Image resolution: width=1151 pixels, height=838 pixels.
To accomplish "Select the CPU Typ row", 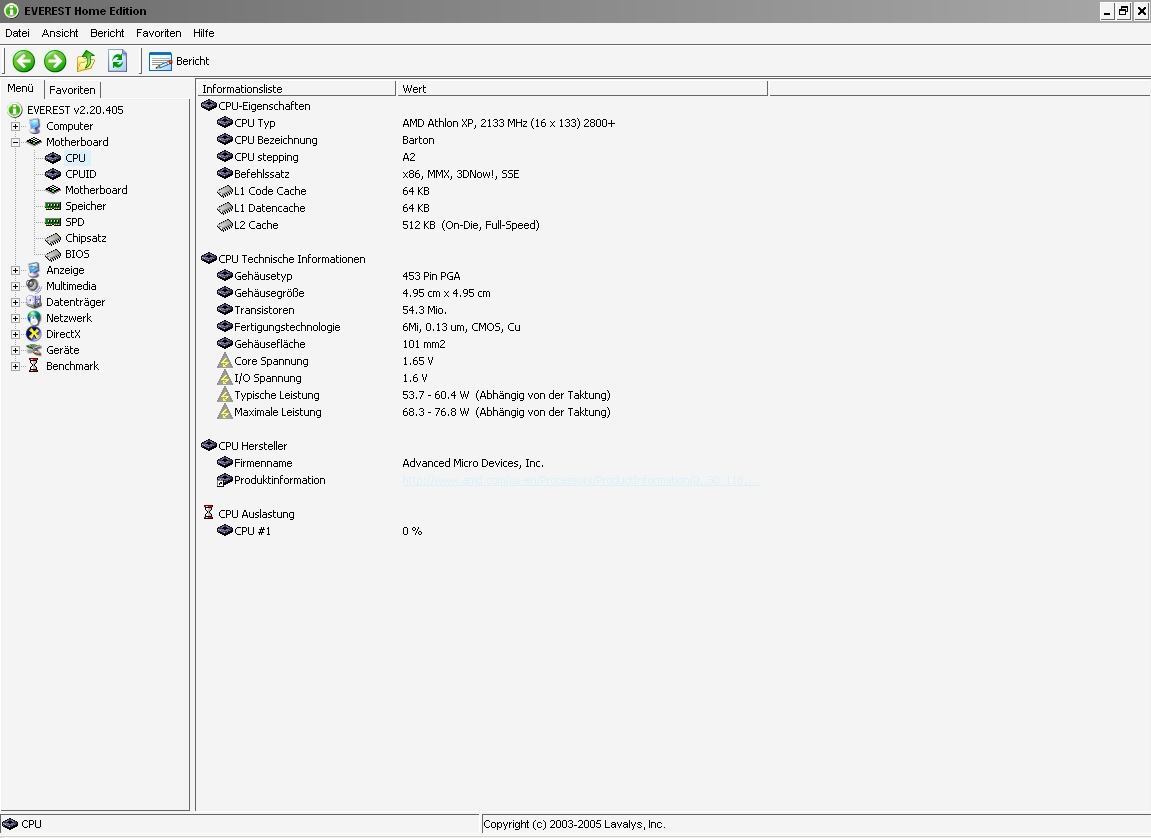I will point(482,123).
